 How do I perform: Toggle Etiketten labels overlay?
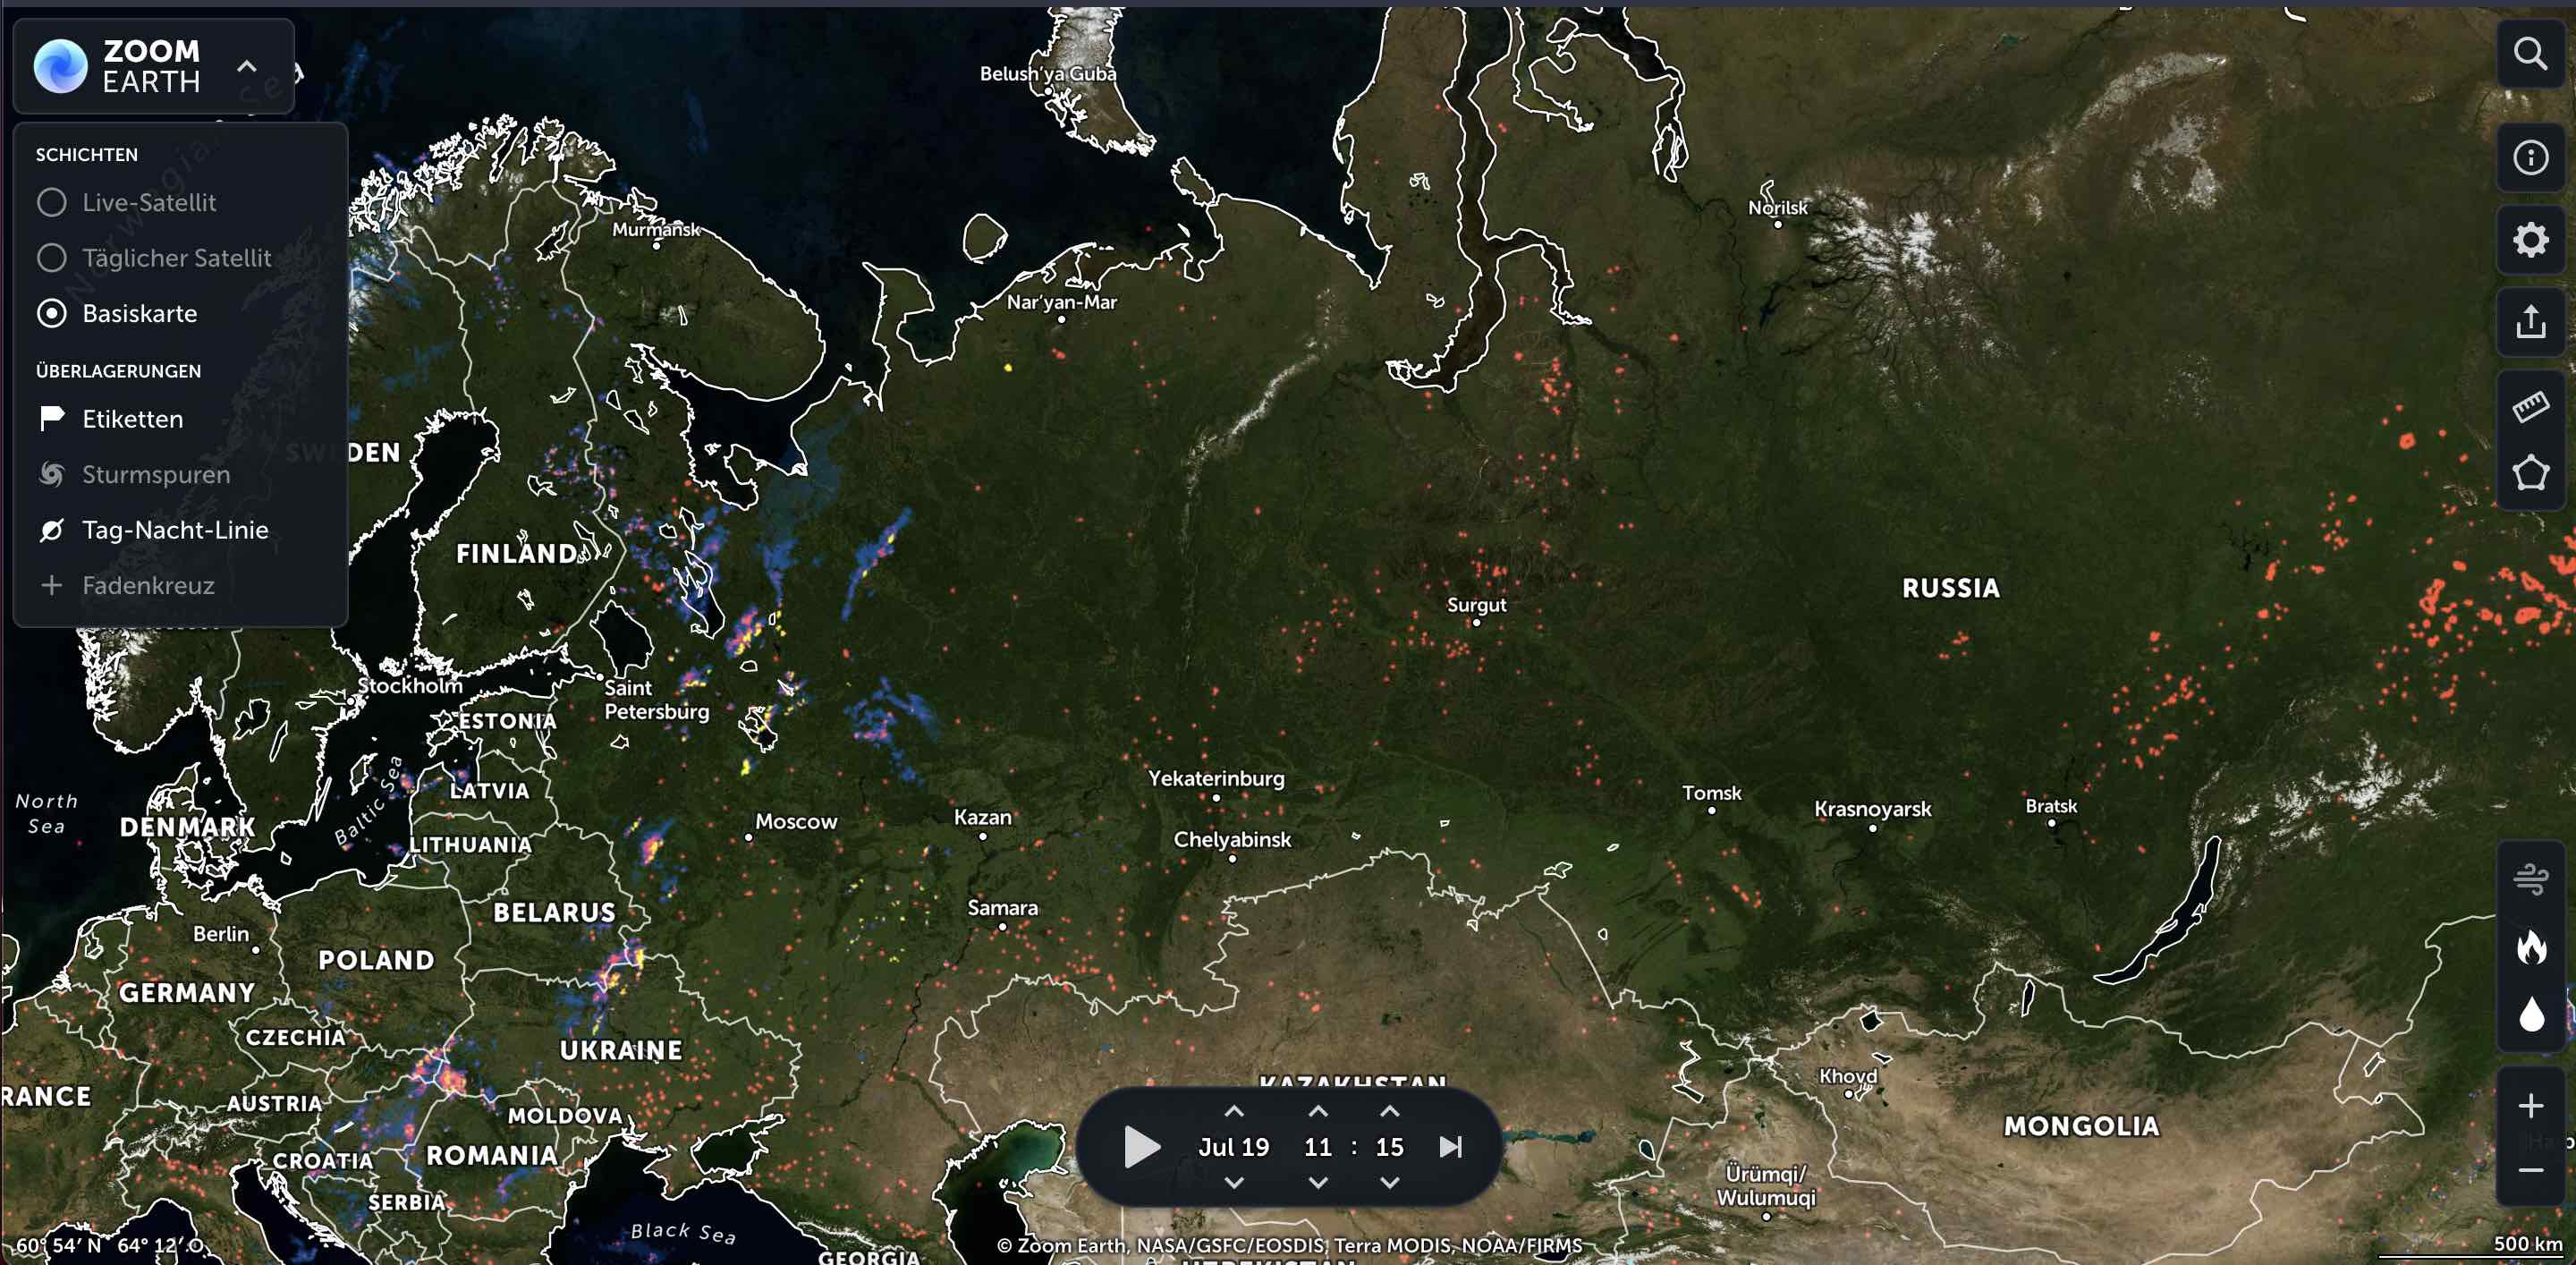coord(132,419)
